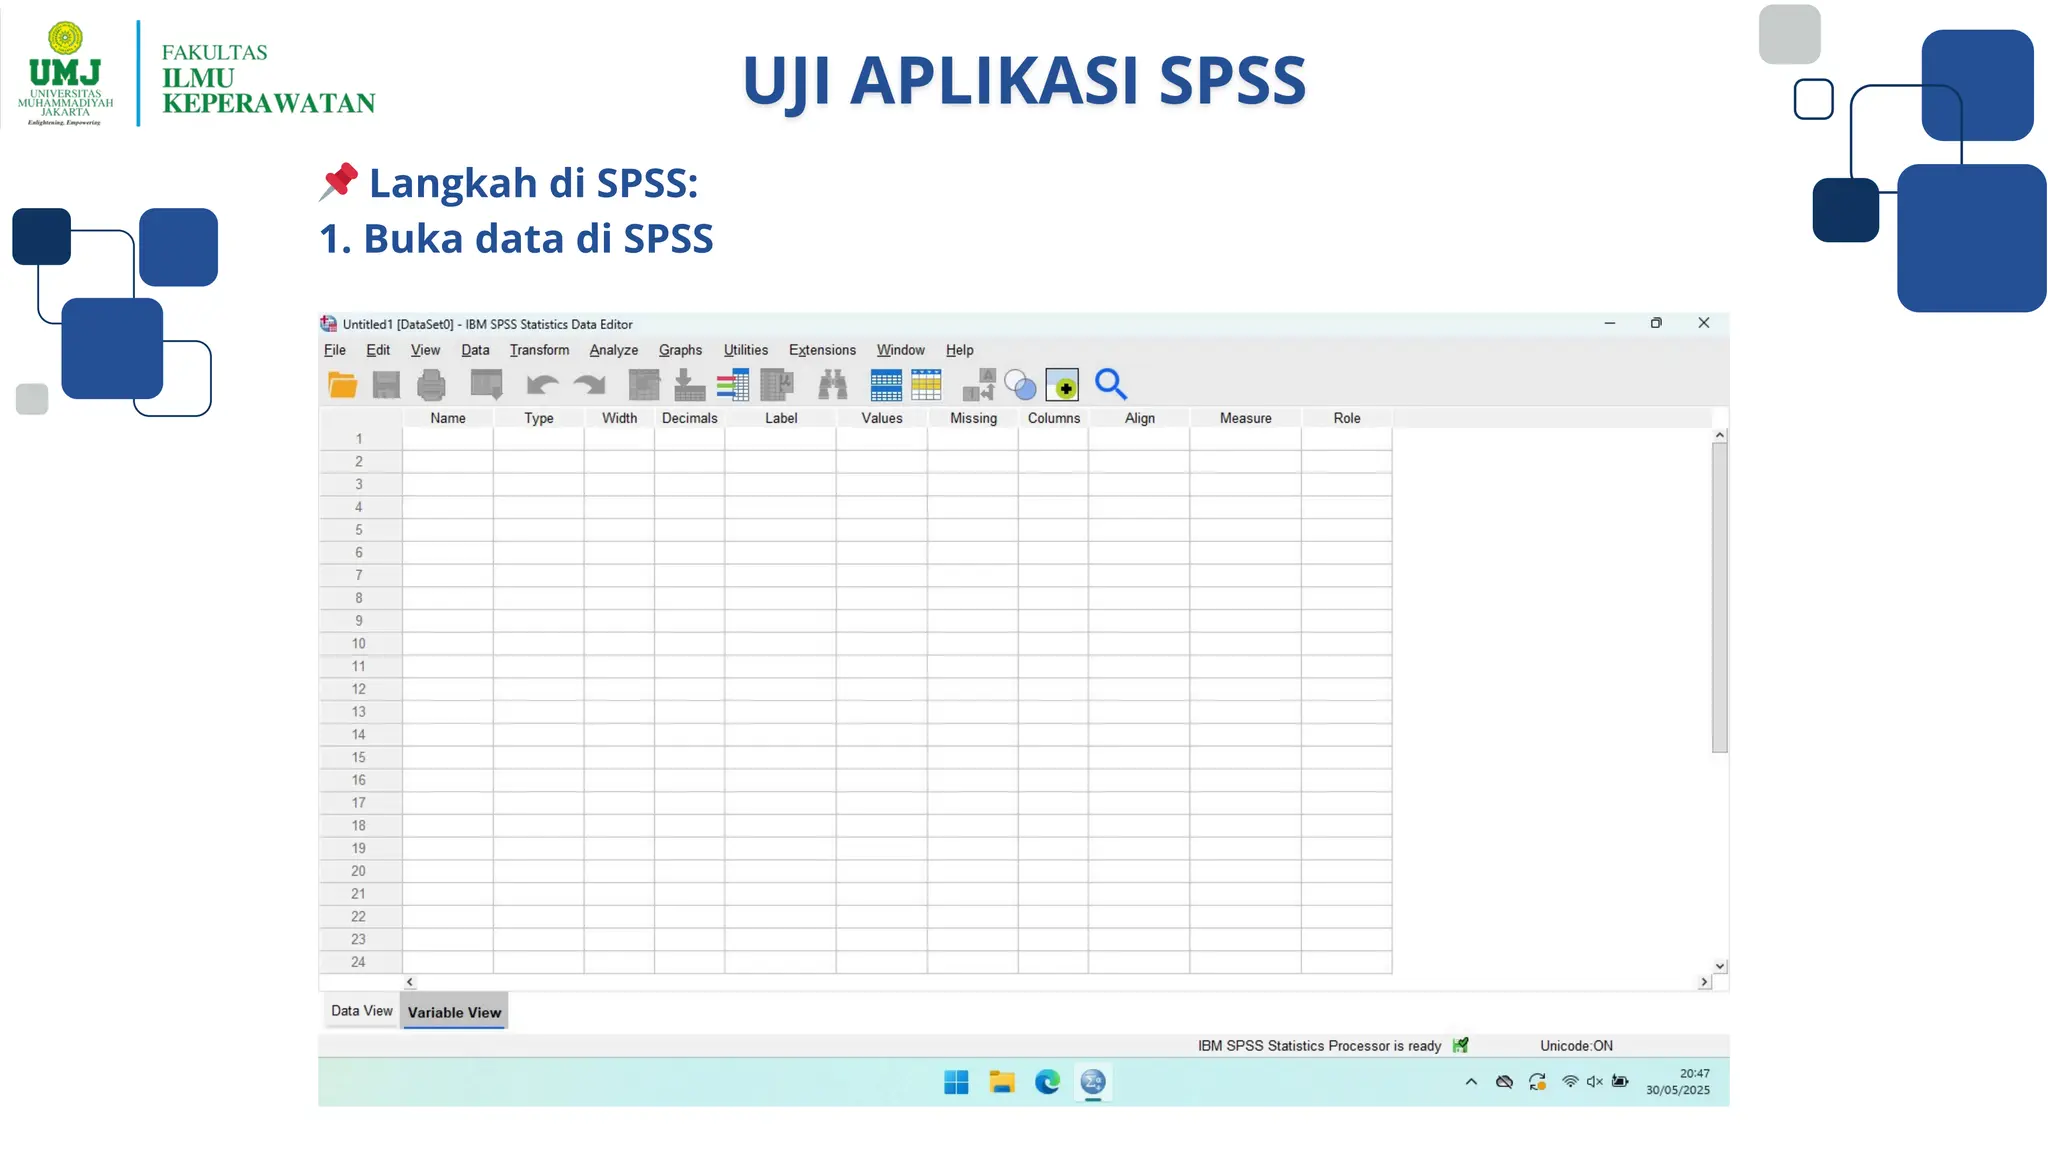Click the Undo arrow icon
The image size is (2048, 1152).
(x=542, y=384)
